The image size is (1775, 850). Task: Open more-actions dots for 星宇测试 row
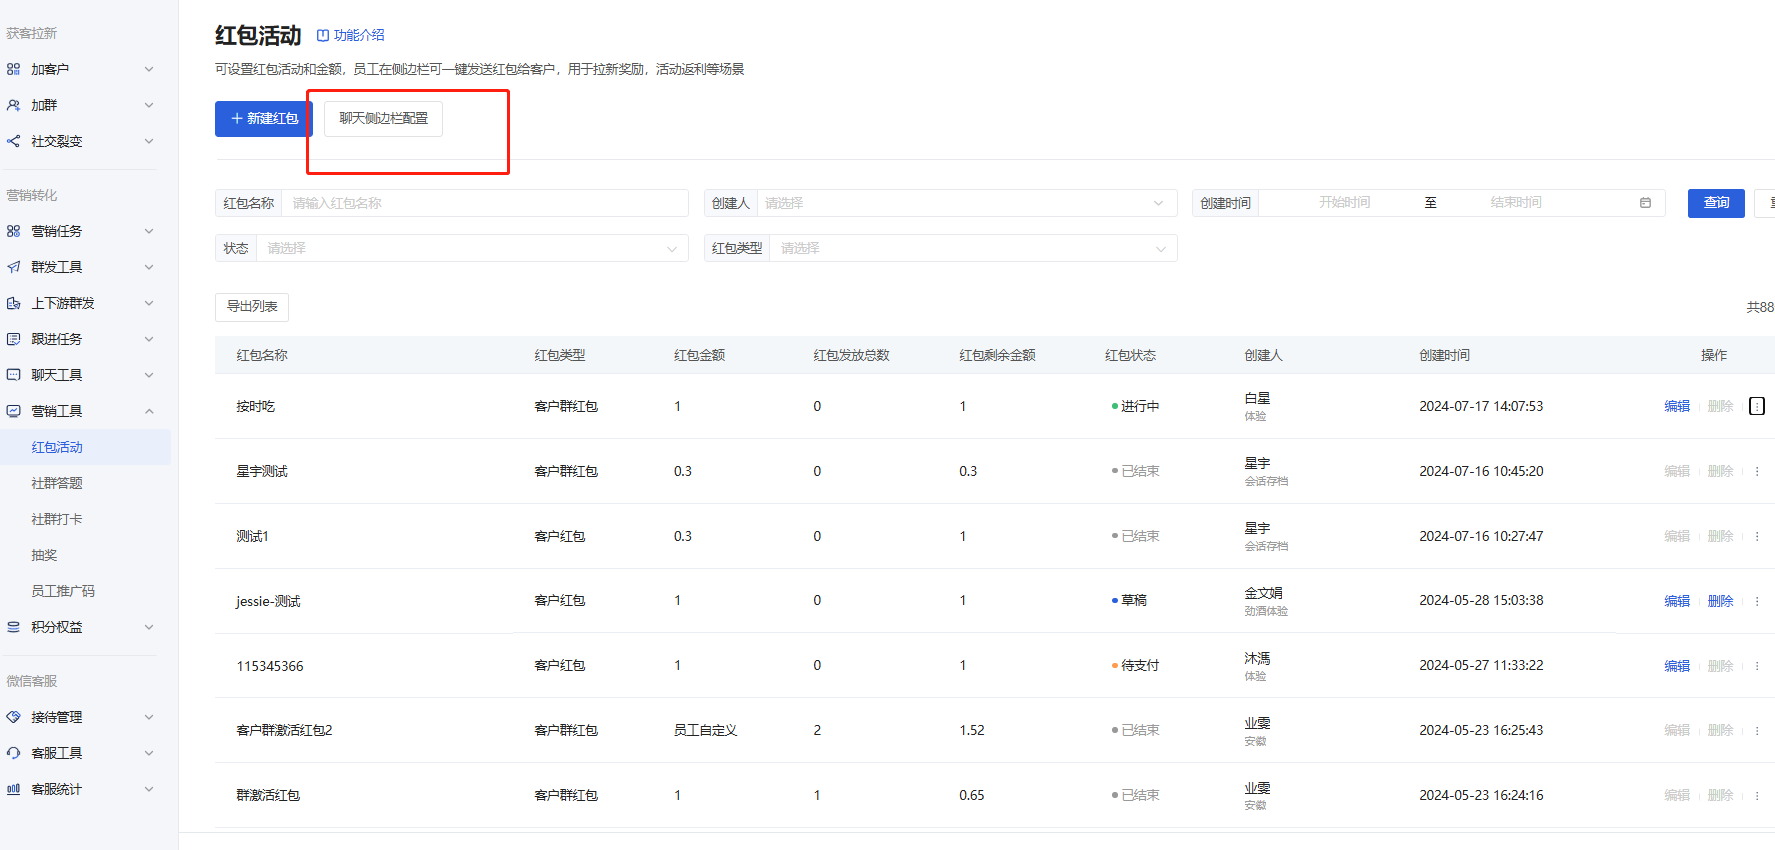coord(1757,471)
